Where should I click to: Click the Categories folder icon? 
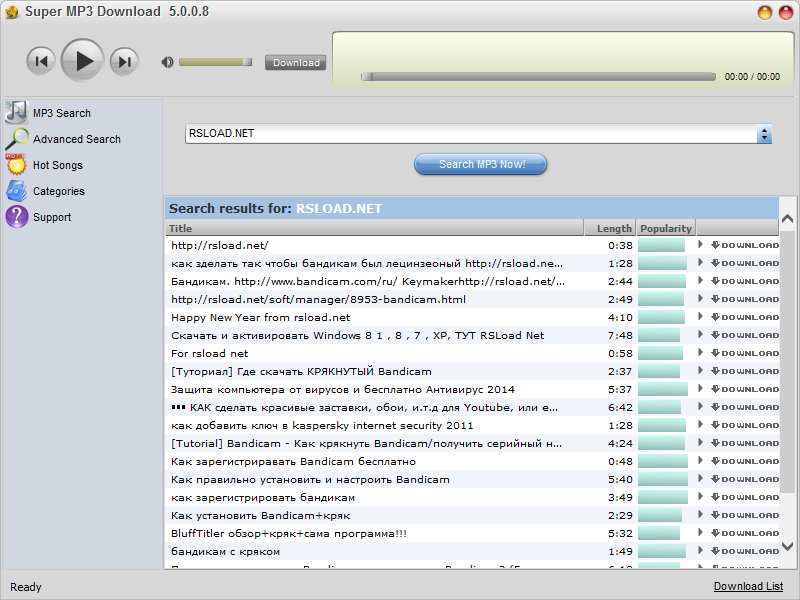point(16,191)
